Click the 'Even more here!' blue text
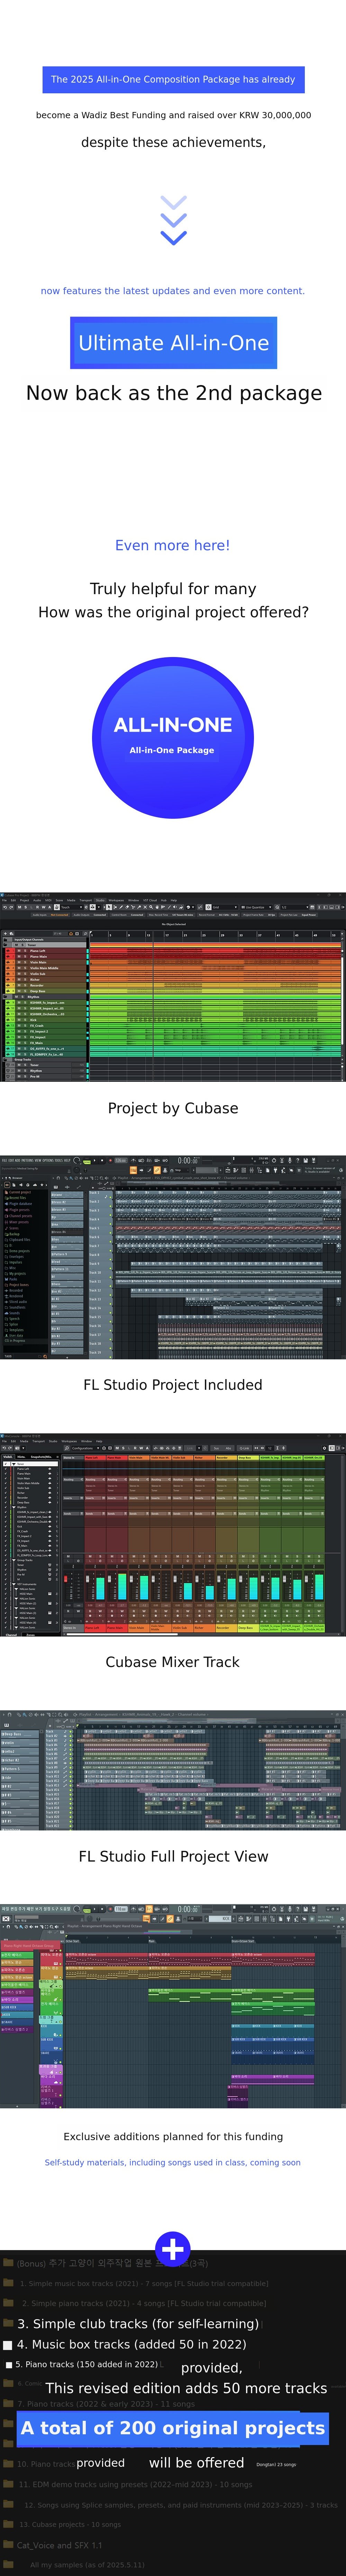The image size is (346, 2576). pyautogui.click(x=173, y=545)
